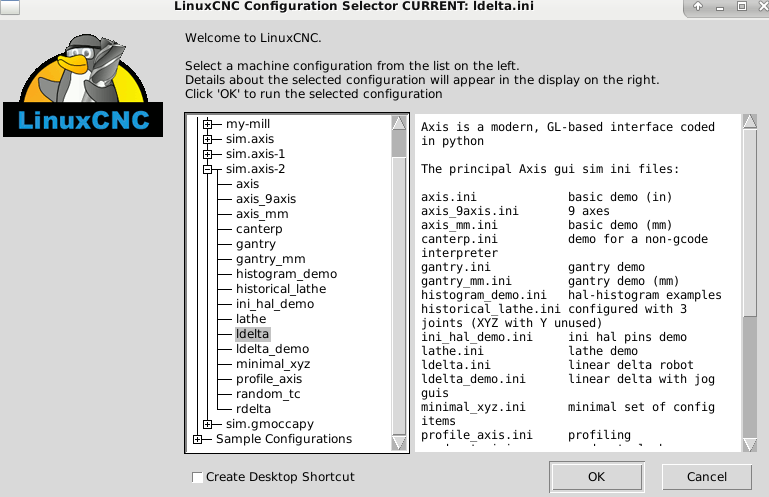This screenshot has height=497, width=769.
Task: Select the gantry_mm configuration
Action: (270, 259)
